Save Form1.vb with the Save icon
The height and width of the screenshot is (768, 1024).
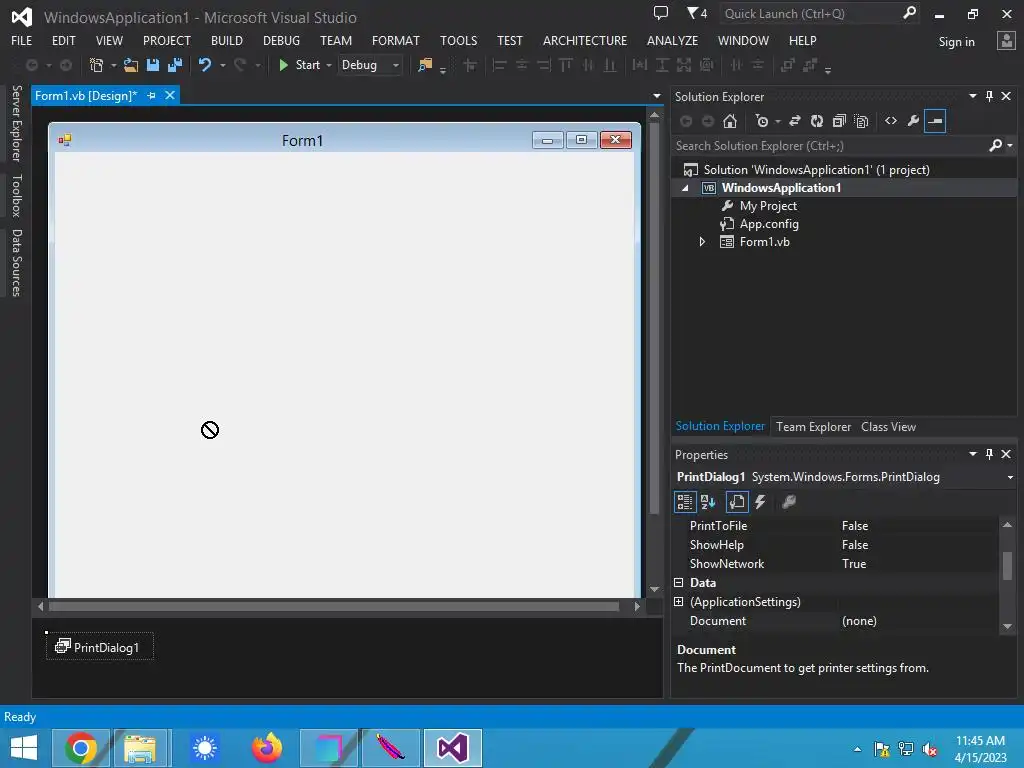click(153, 65)
